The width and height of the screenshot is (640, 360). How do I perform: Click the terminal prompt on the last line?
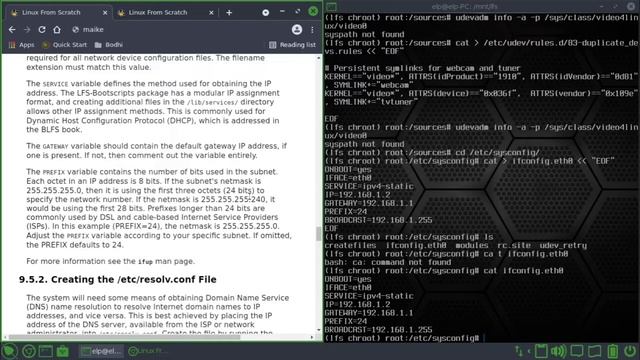[402, 338]
